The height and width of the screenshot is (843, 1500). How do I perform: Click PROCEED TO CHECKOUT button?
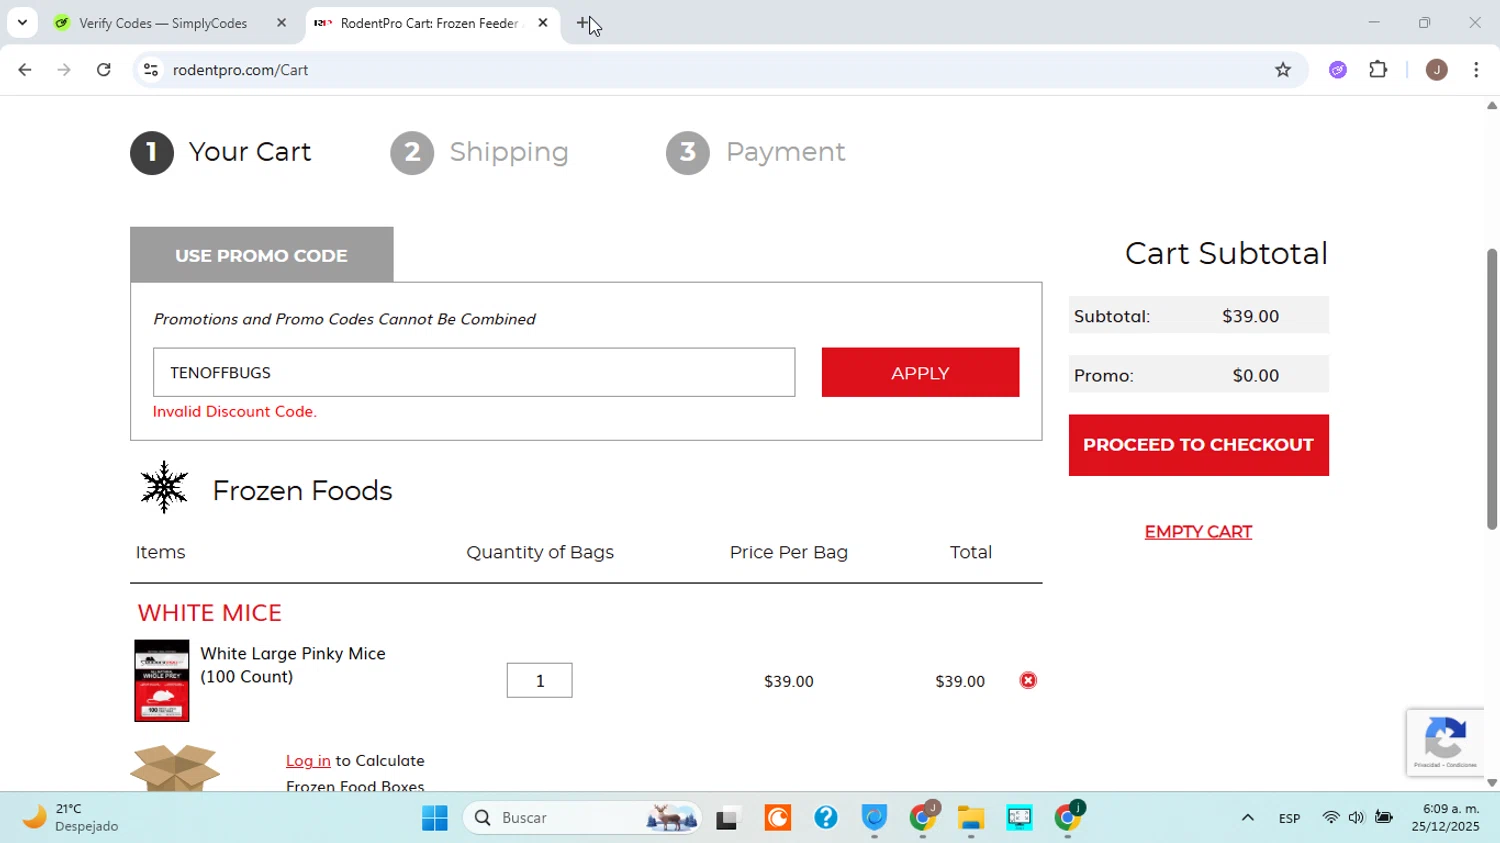pyautogui.click(x=1198, y=445)
